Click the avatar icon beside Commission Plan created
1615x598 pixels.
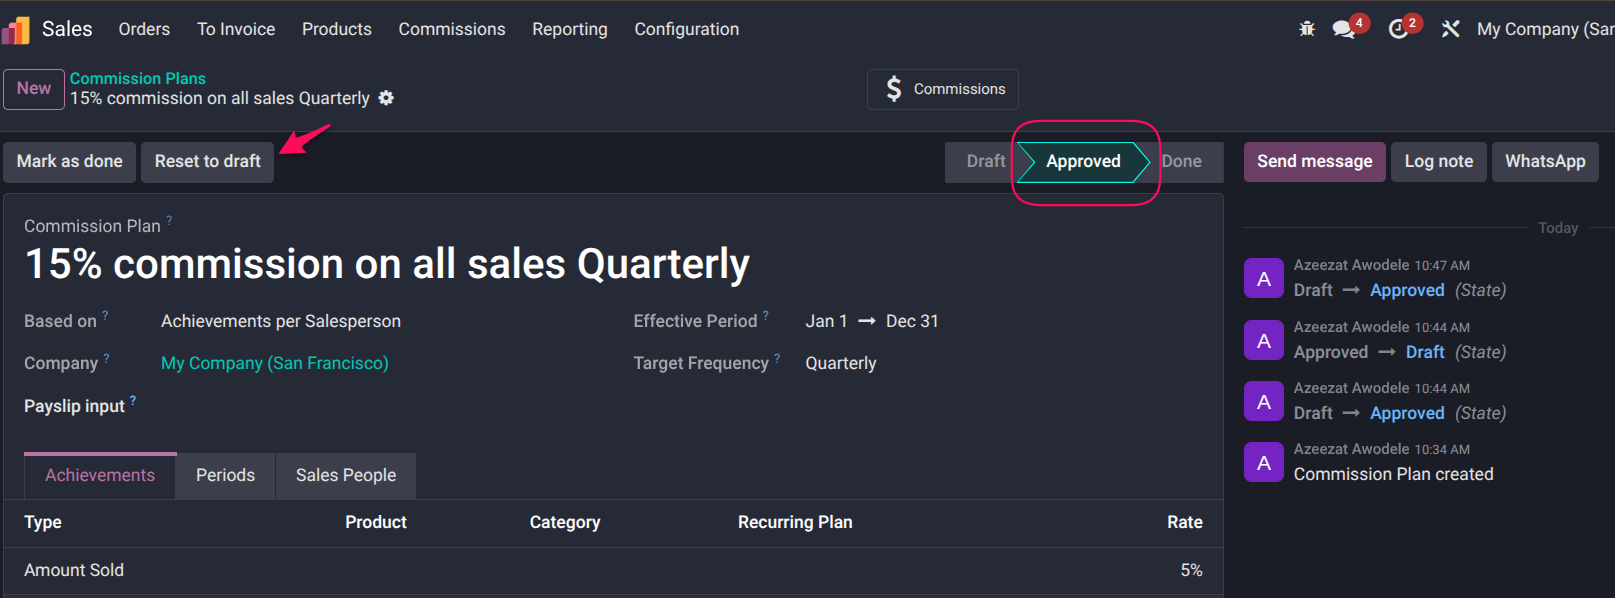[1264, 462]
